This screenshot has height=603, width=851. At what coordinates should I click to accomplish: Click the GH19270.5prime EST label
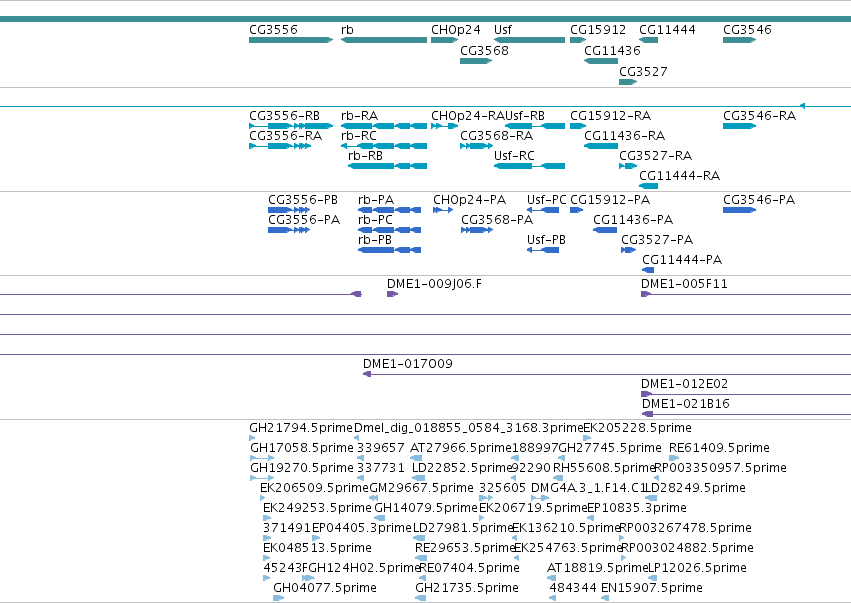point(302,468)
